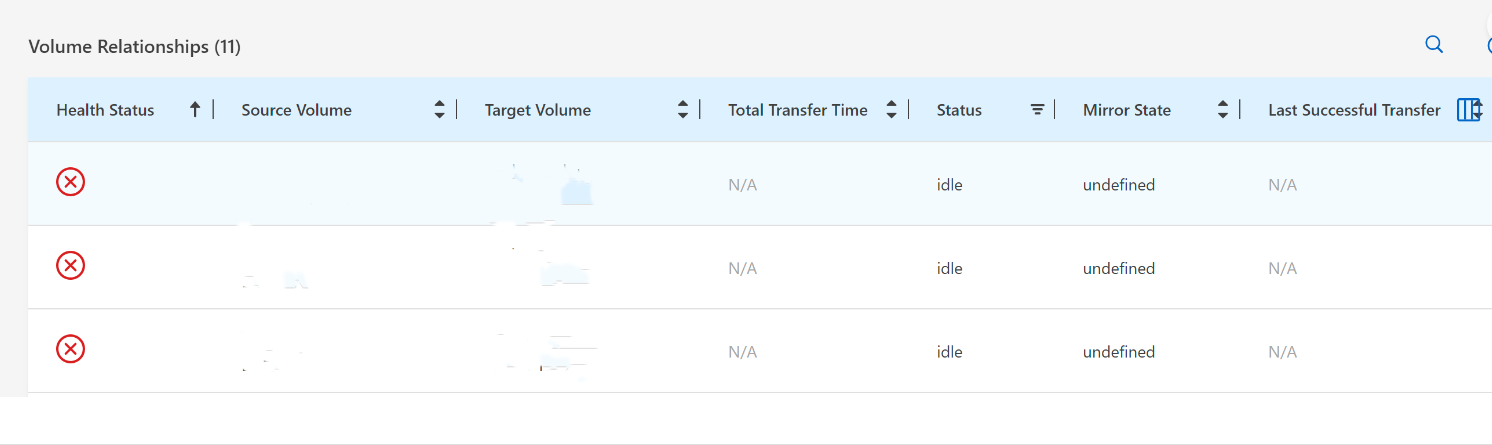Click the Health Status column header
The height and width of the screenshot is (445, 1492).
click(x=105, y=110)
